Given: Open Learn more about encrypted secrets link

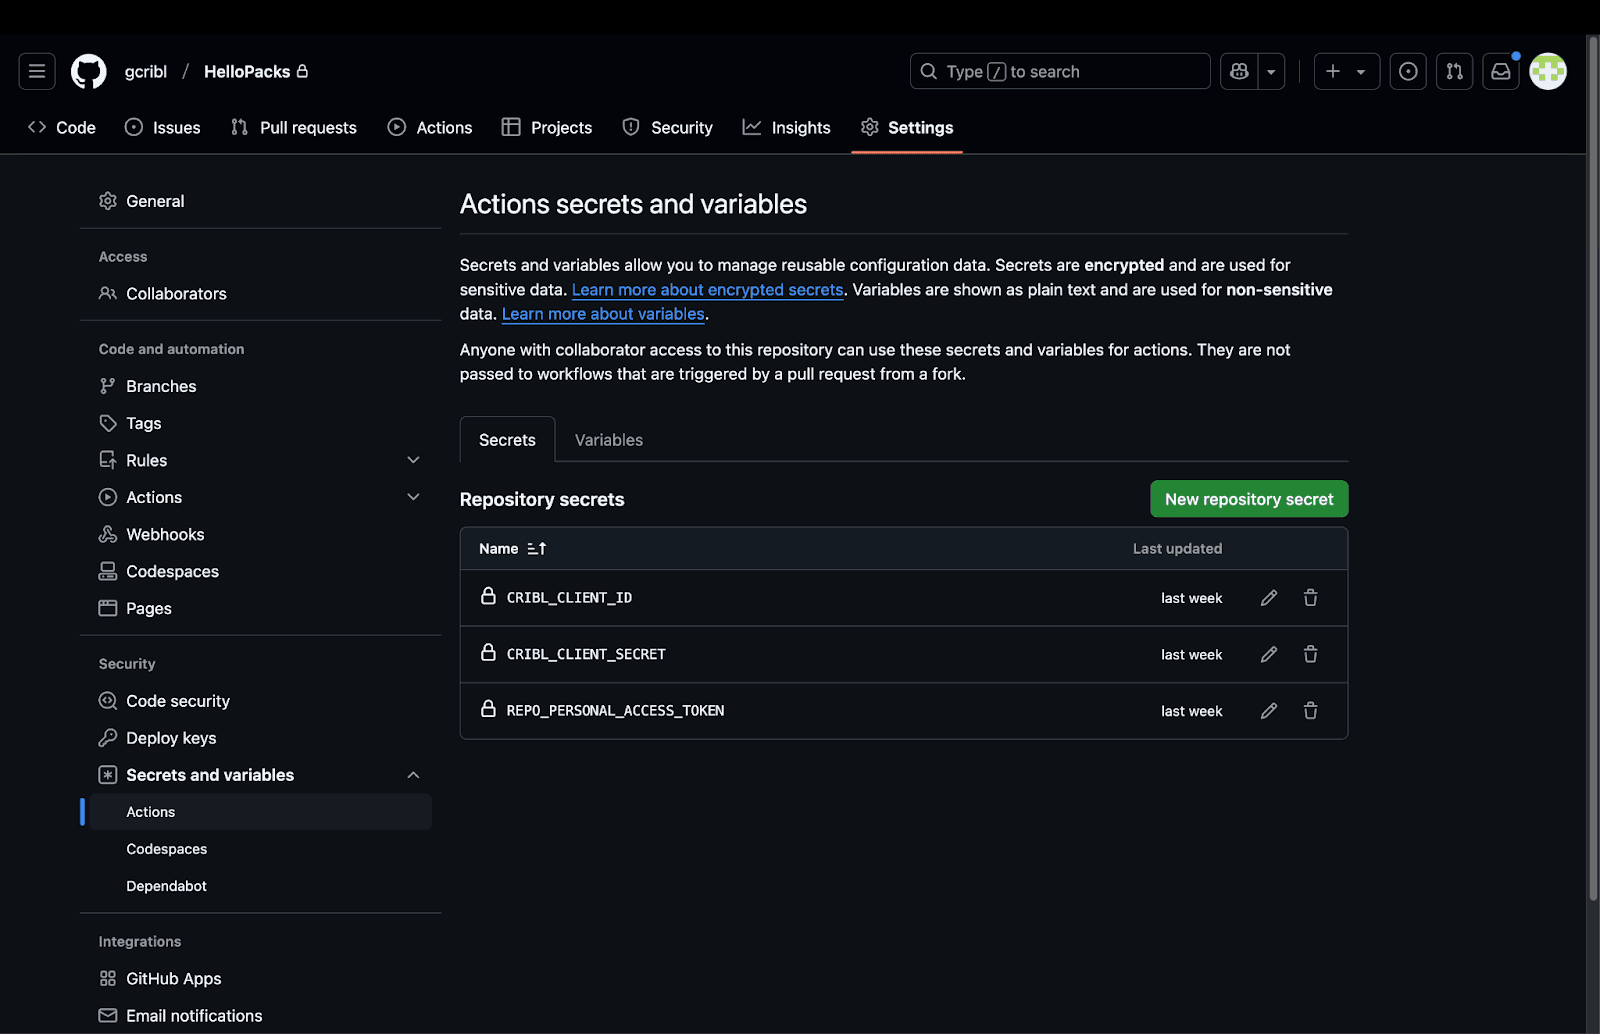Looking at the screenshot, I should (x=707, y=290).
